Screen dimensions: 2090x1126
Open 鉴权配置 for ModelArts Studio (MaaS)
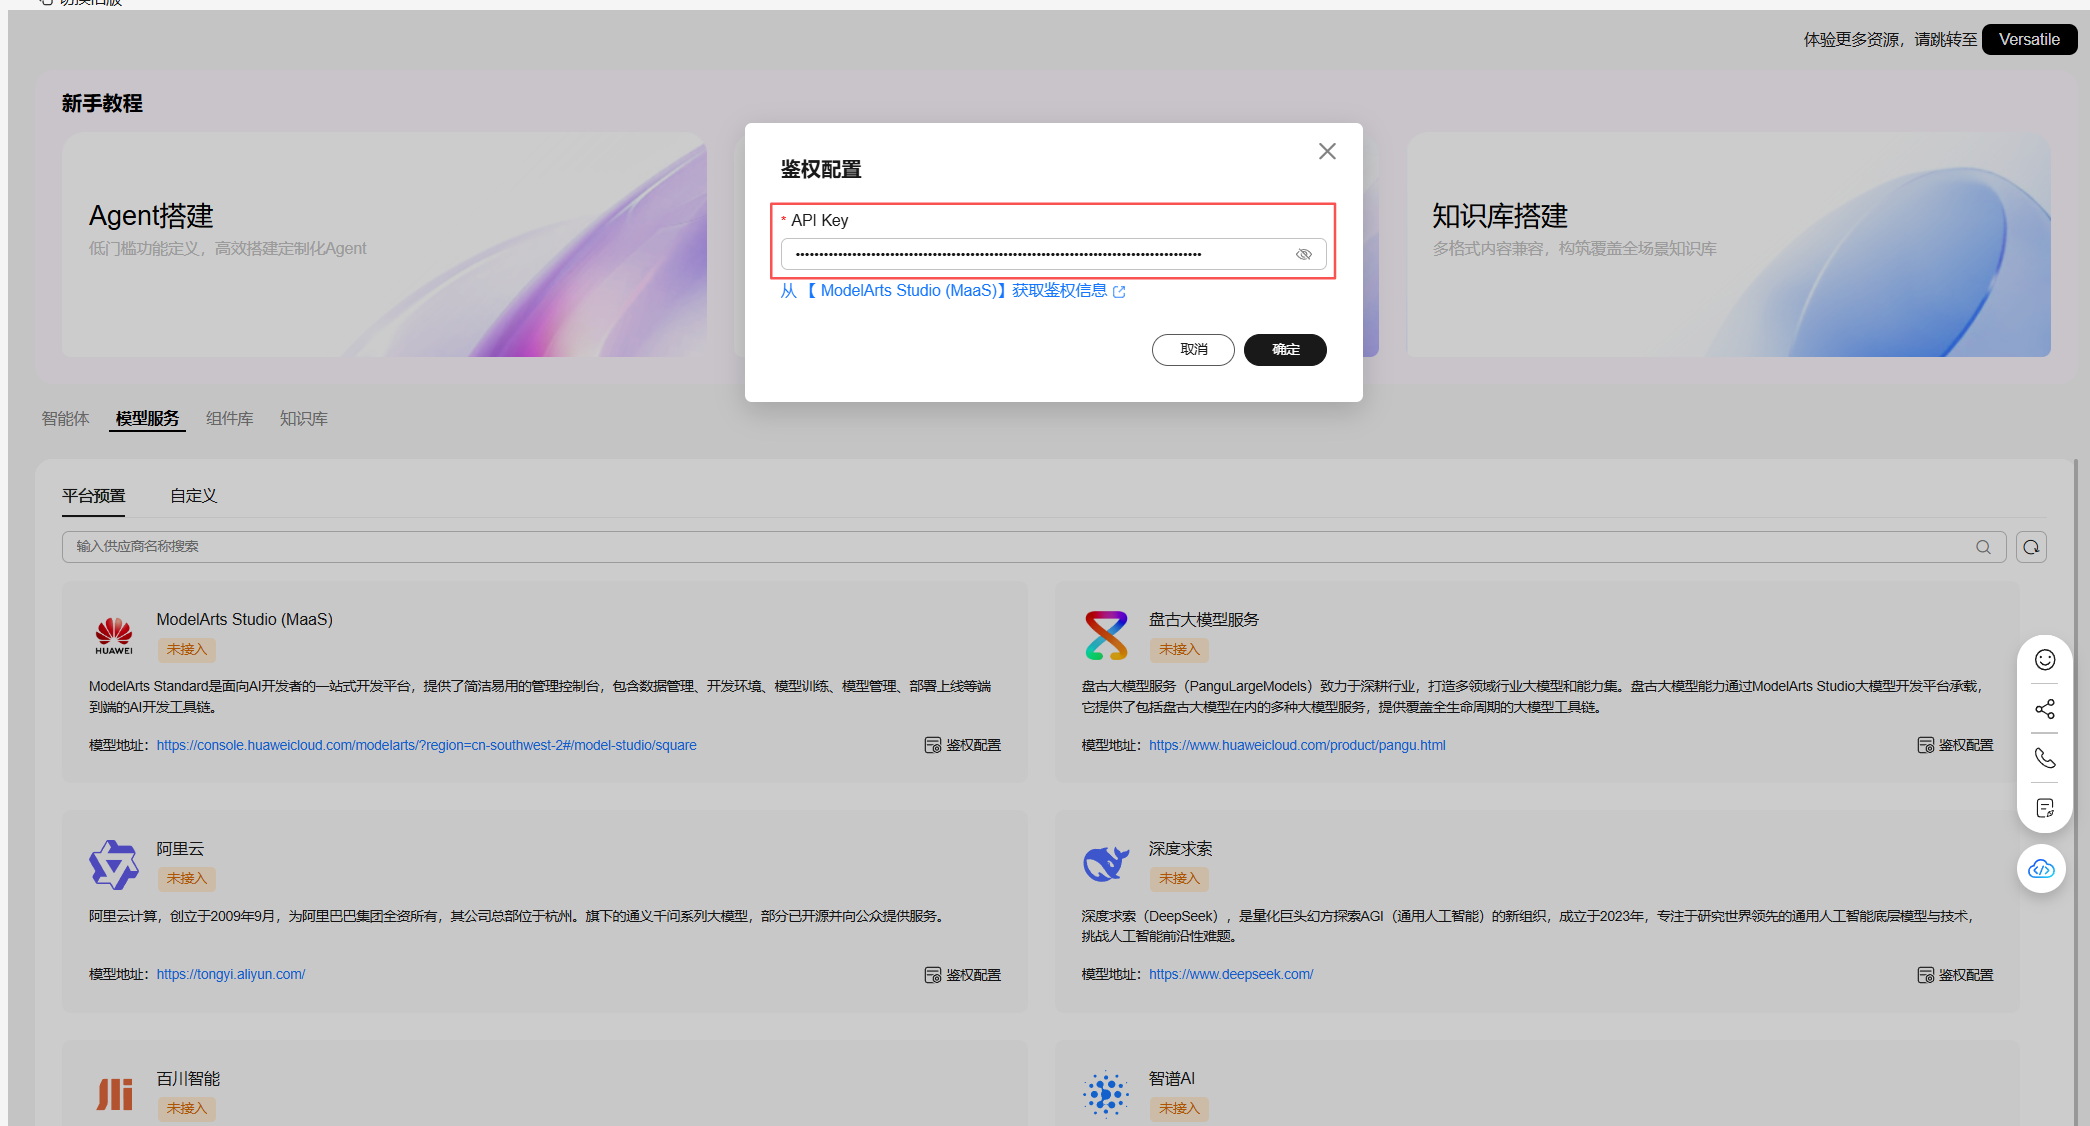point(962,745)
